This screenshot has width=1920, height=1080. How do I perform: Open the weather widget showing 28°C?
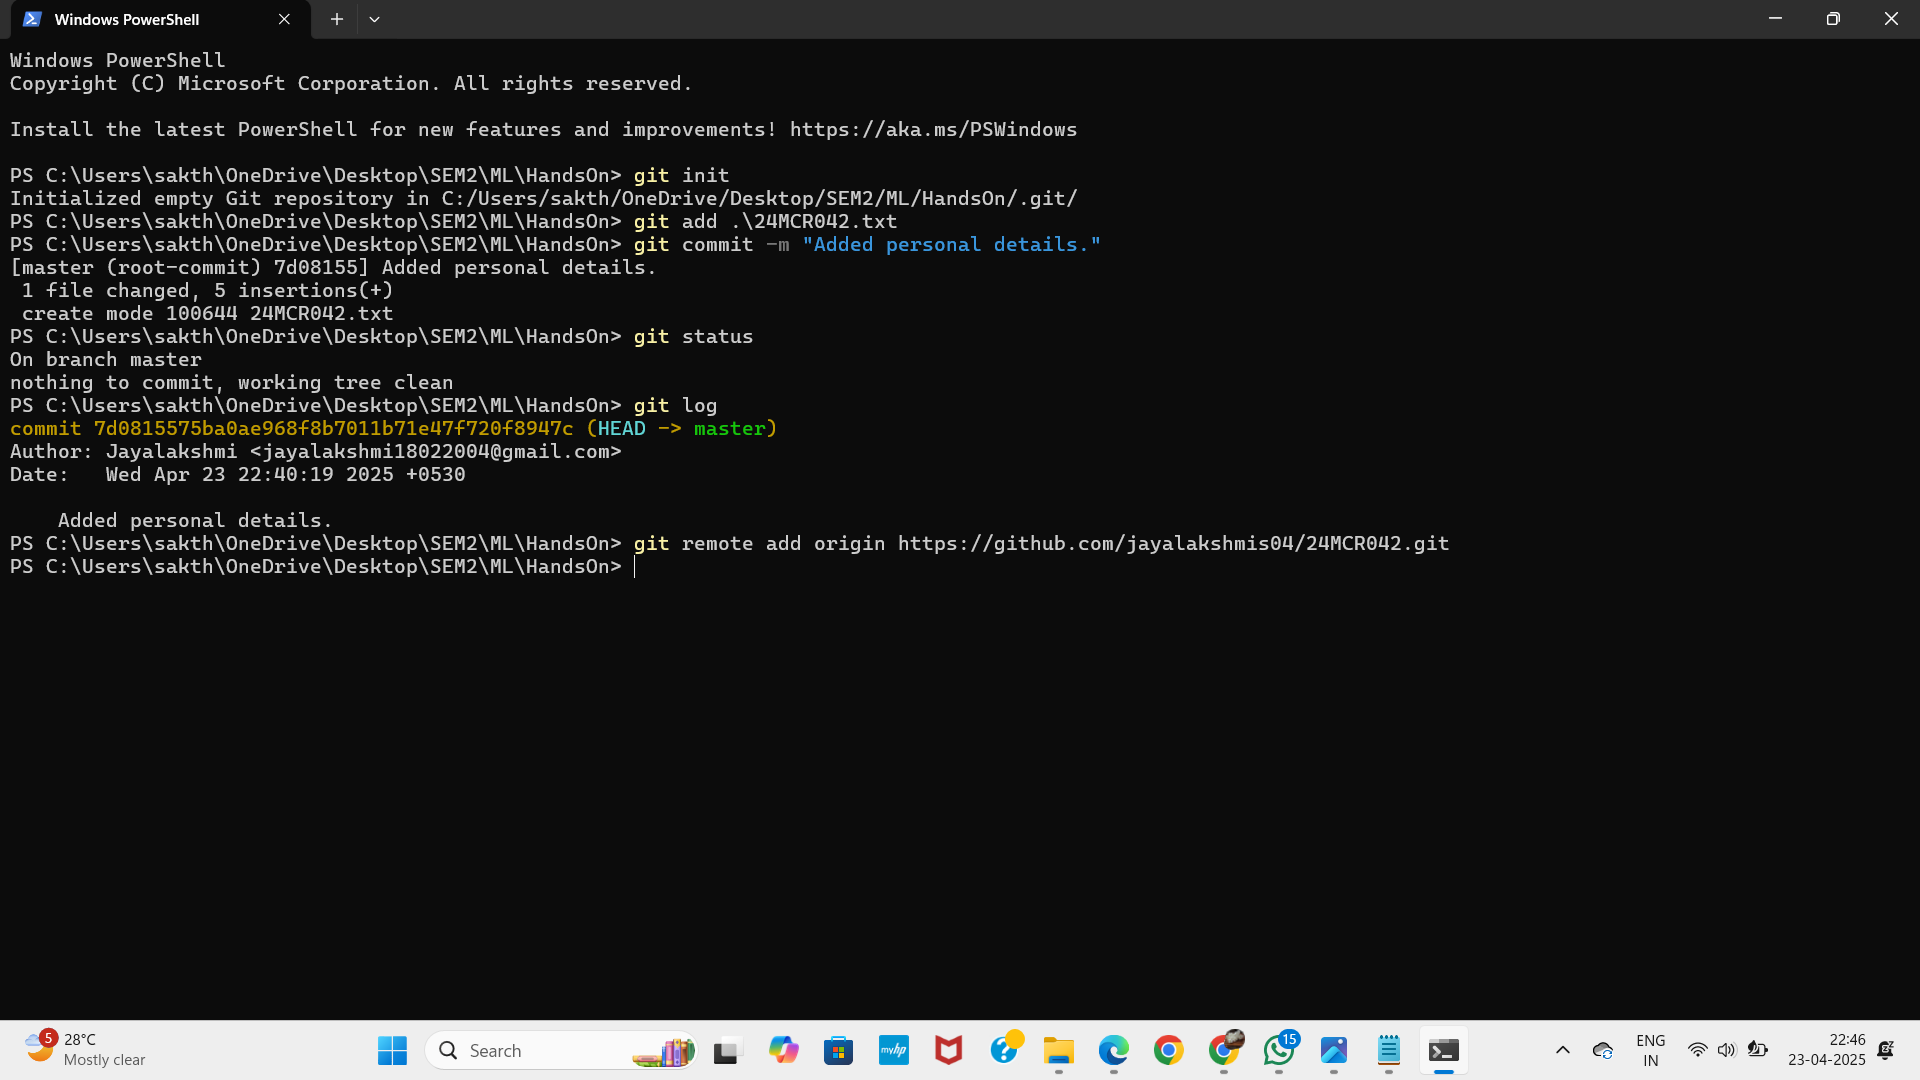pyautogui.click(x=86, y=1050)
